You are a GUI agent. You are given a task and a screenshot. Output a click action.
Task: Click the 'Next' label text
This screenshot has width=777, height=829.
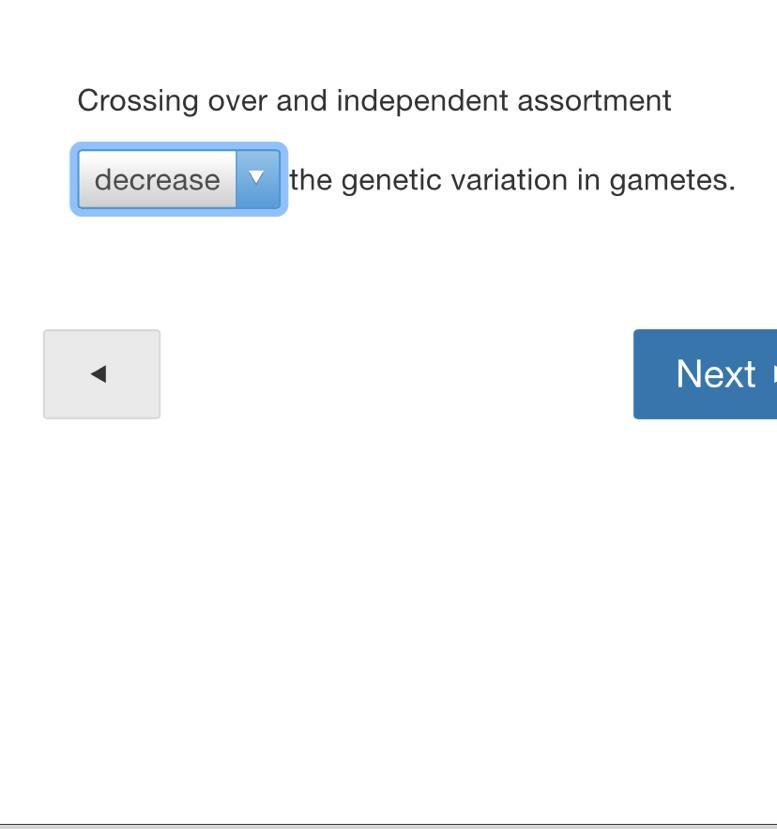tap(716, 374)
